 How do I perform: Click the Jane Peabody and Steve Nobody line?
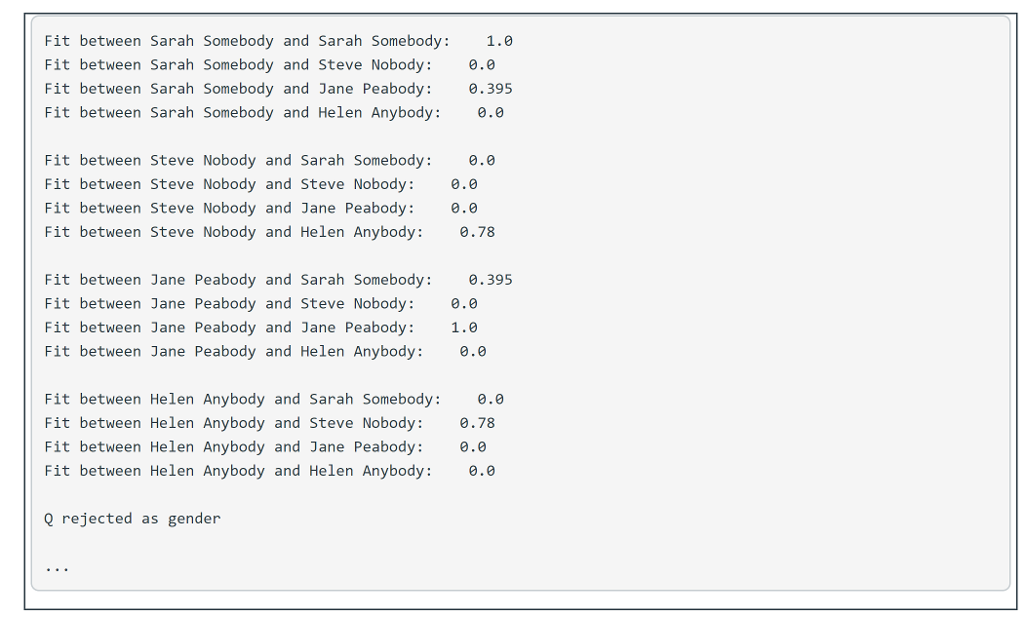[x=260, y=303]
